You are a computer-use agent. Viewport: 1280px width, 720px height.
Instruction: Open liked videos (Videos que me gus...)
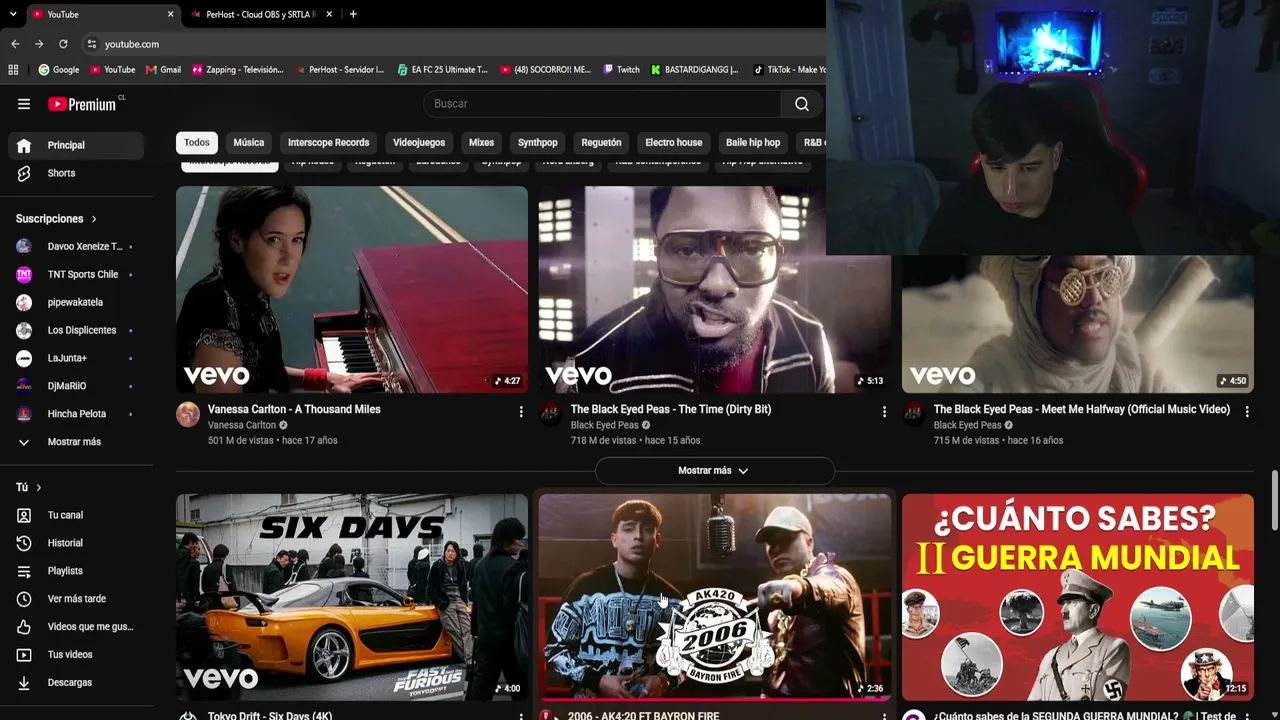76,627
